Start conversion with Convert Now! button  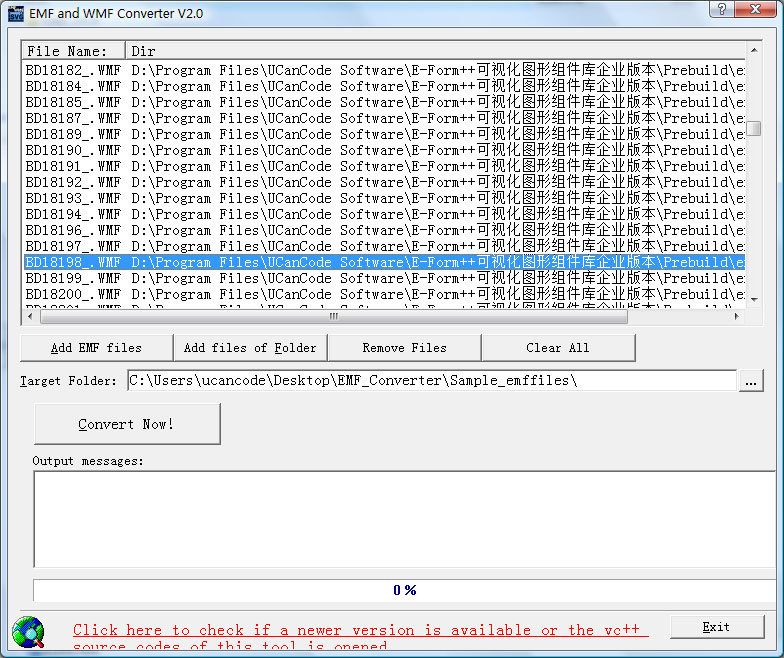[127, 424]
